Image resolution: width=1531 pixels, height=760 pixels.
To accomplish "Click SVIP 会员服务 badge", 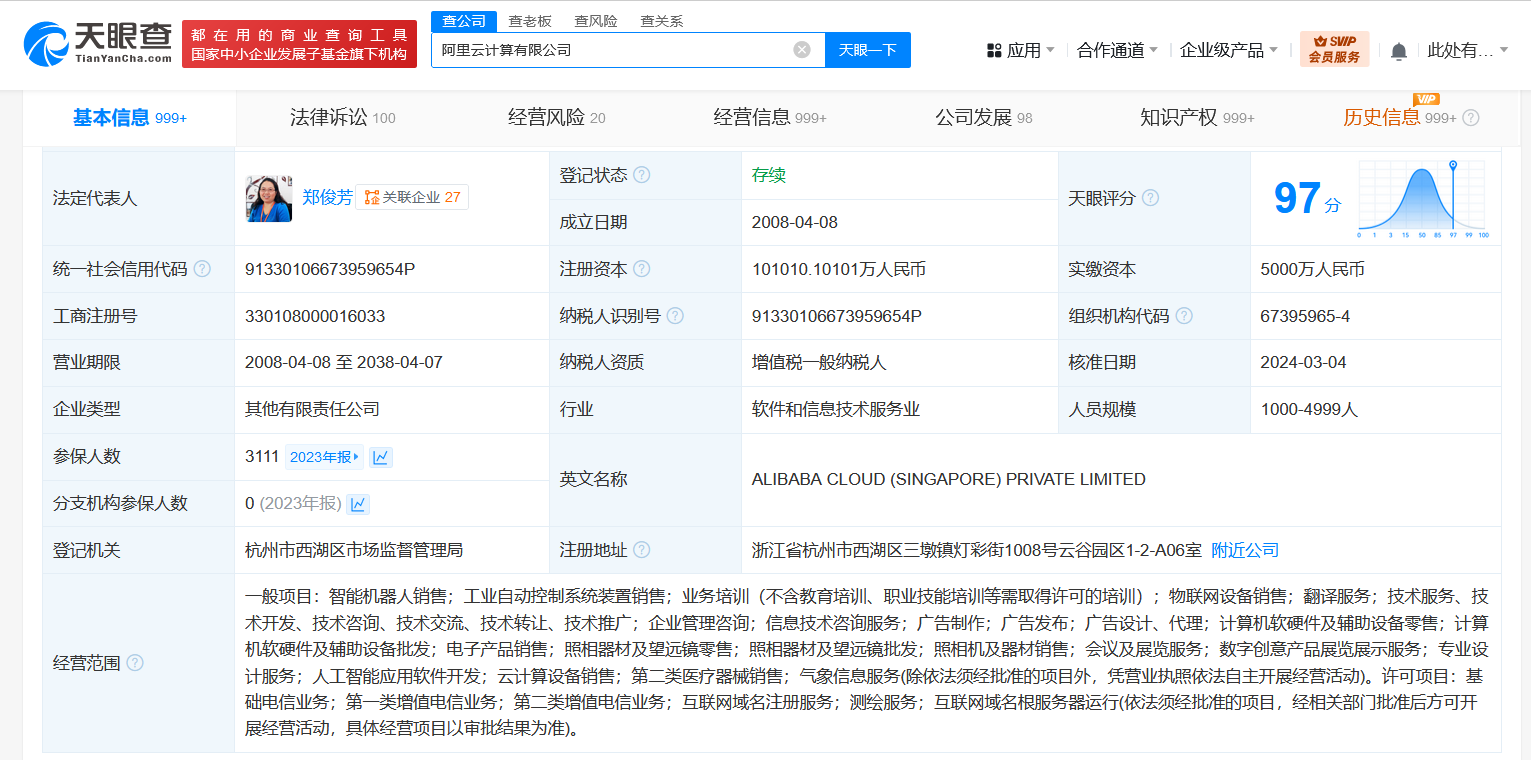I will click(1334, 49).
